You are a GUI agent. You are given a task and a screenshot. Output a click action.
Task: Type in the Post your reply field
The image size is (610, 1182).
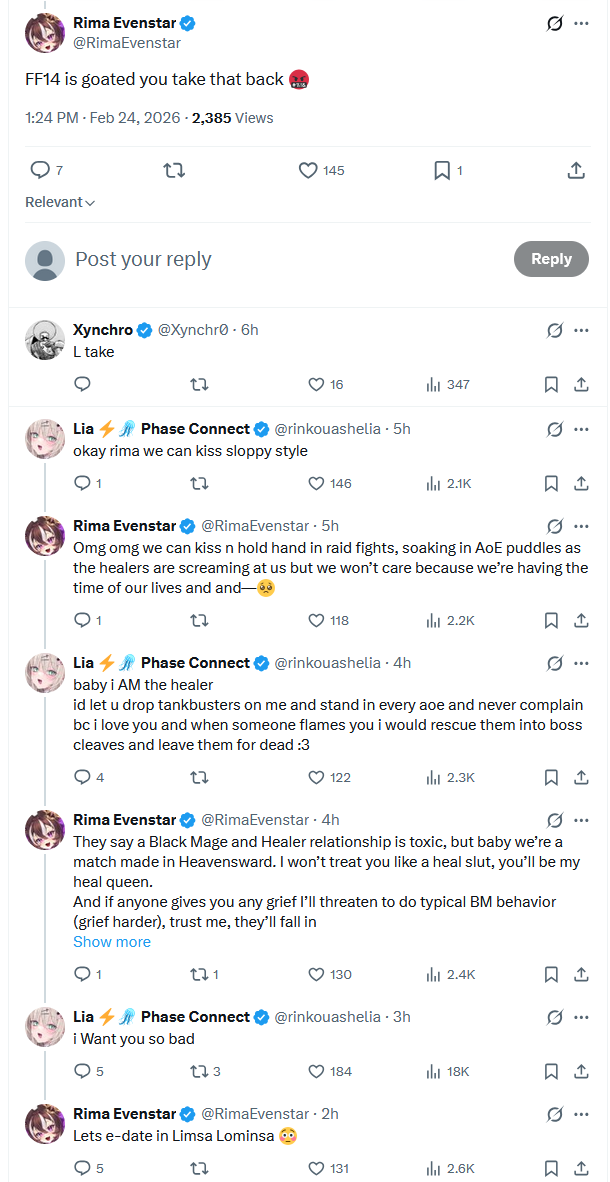pyautogui.click(x=280, y=260)
